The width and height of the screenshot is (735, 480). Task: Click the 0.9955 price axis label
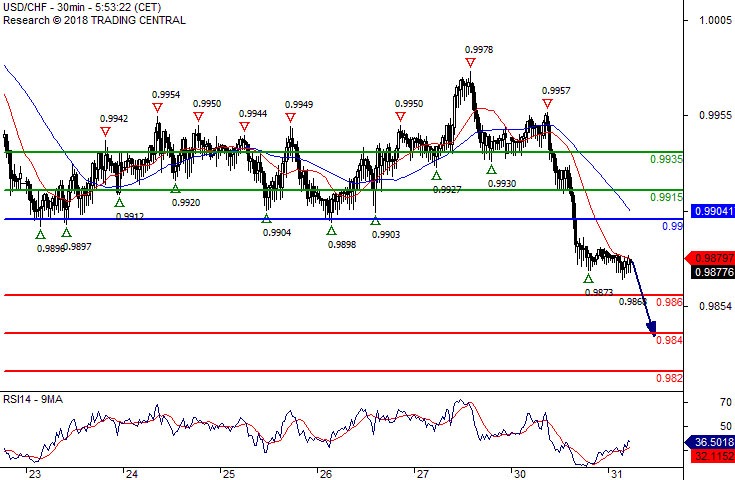(x=715, y=115)
